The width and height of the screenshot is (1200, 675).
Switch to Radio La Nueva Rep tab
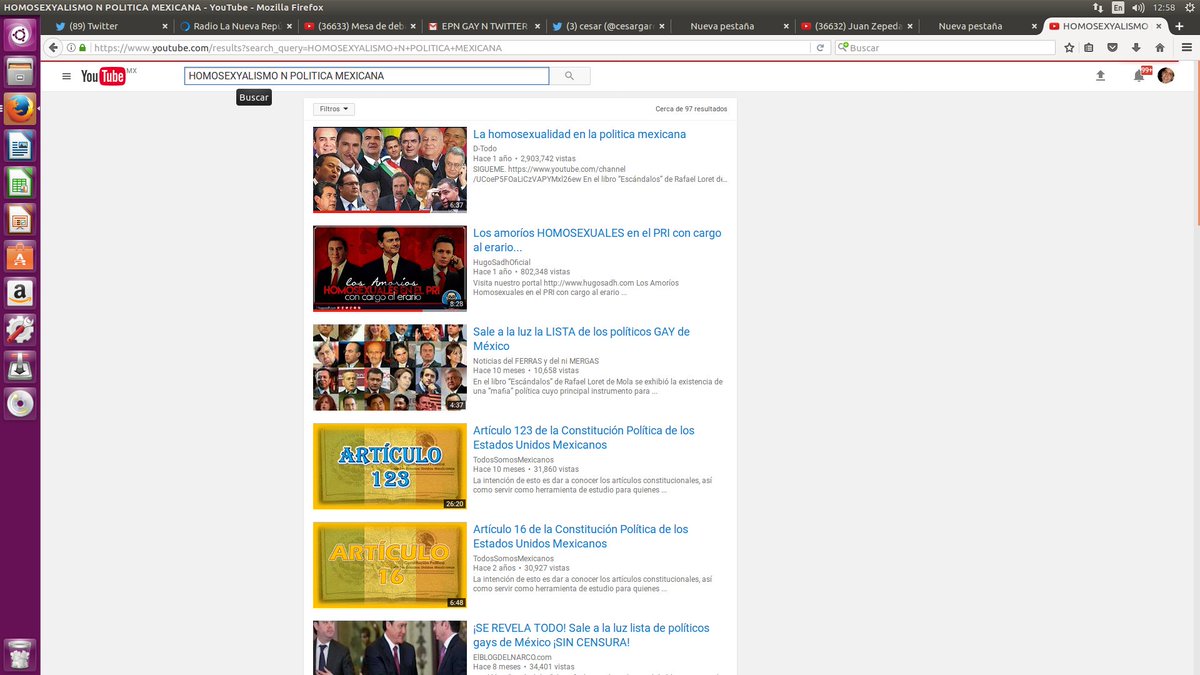237,26
